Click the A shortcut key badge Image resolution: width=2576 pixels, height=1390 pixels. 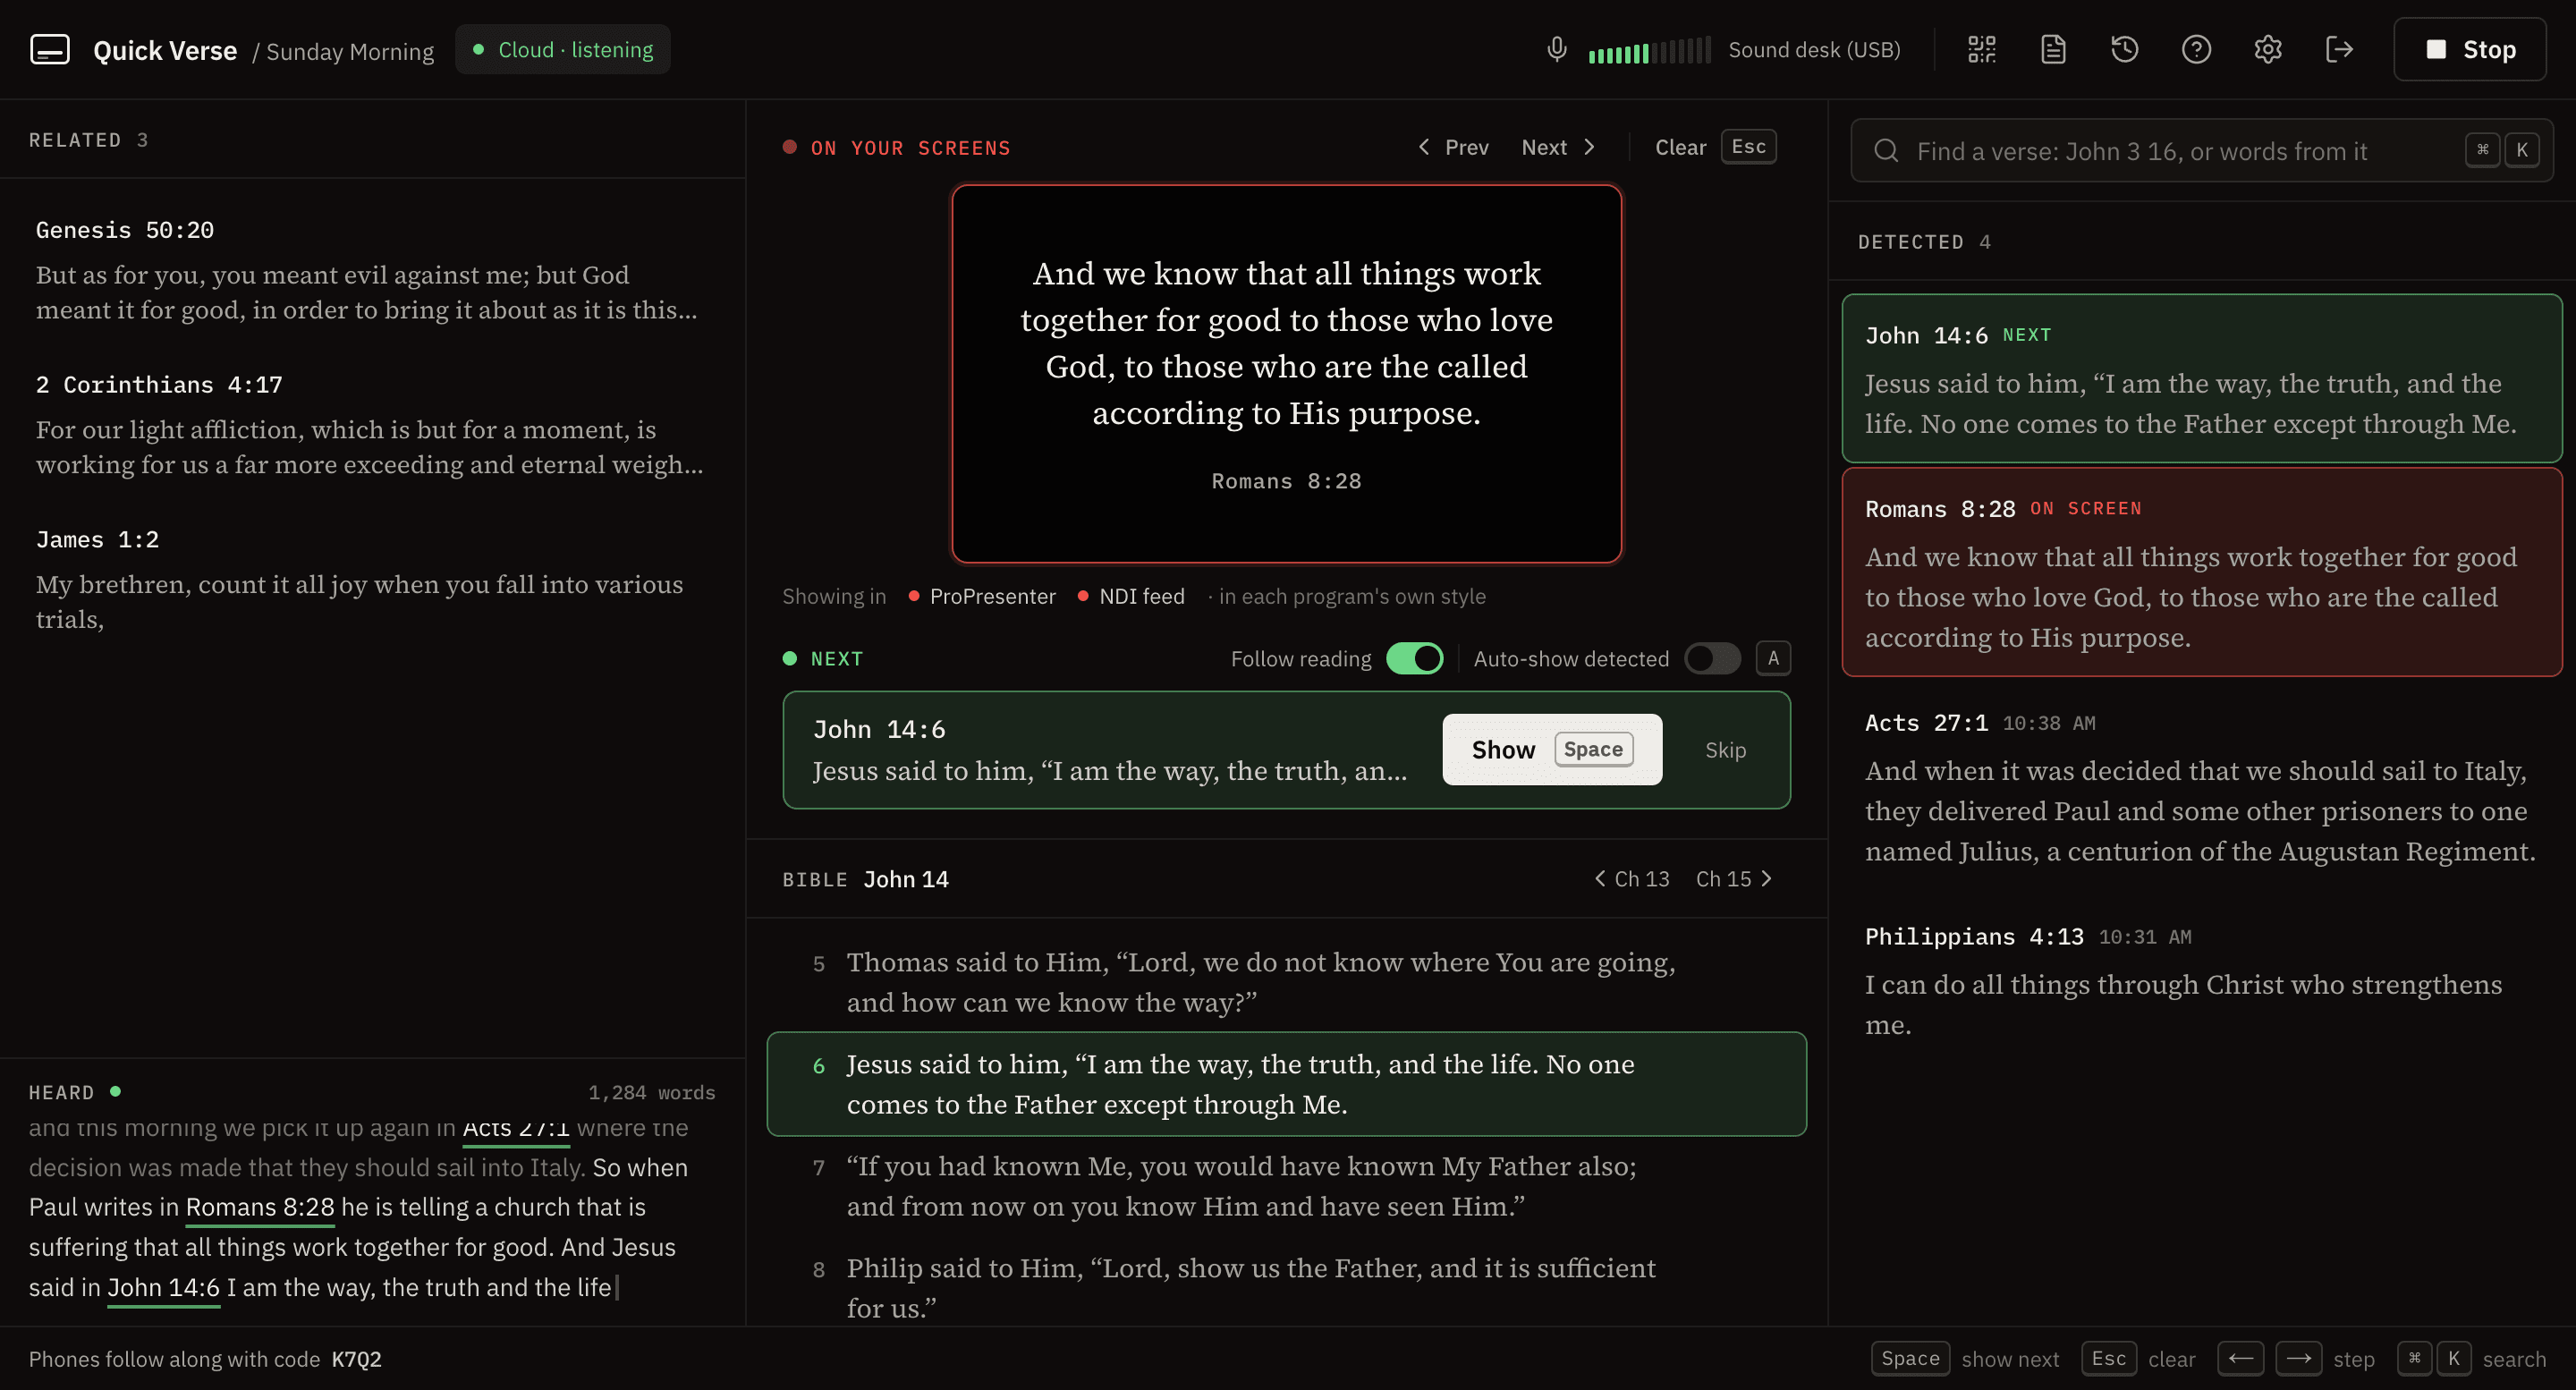[x=1773, y=658]
